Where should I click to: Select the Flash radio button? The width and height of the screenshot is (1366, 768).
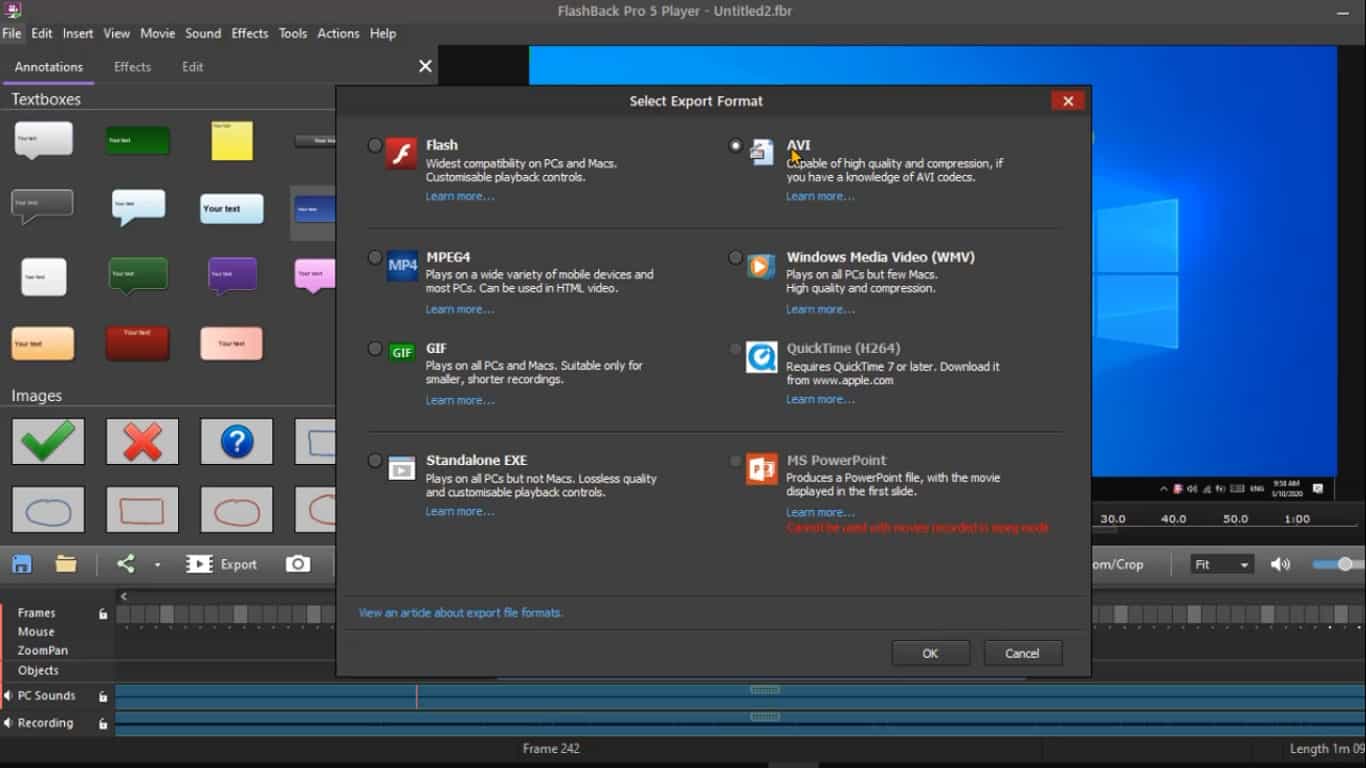375,145
